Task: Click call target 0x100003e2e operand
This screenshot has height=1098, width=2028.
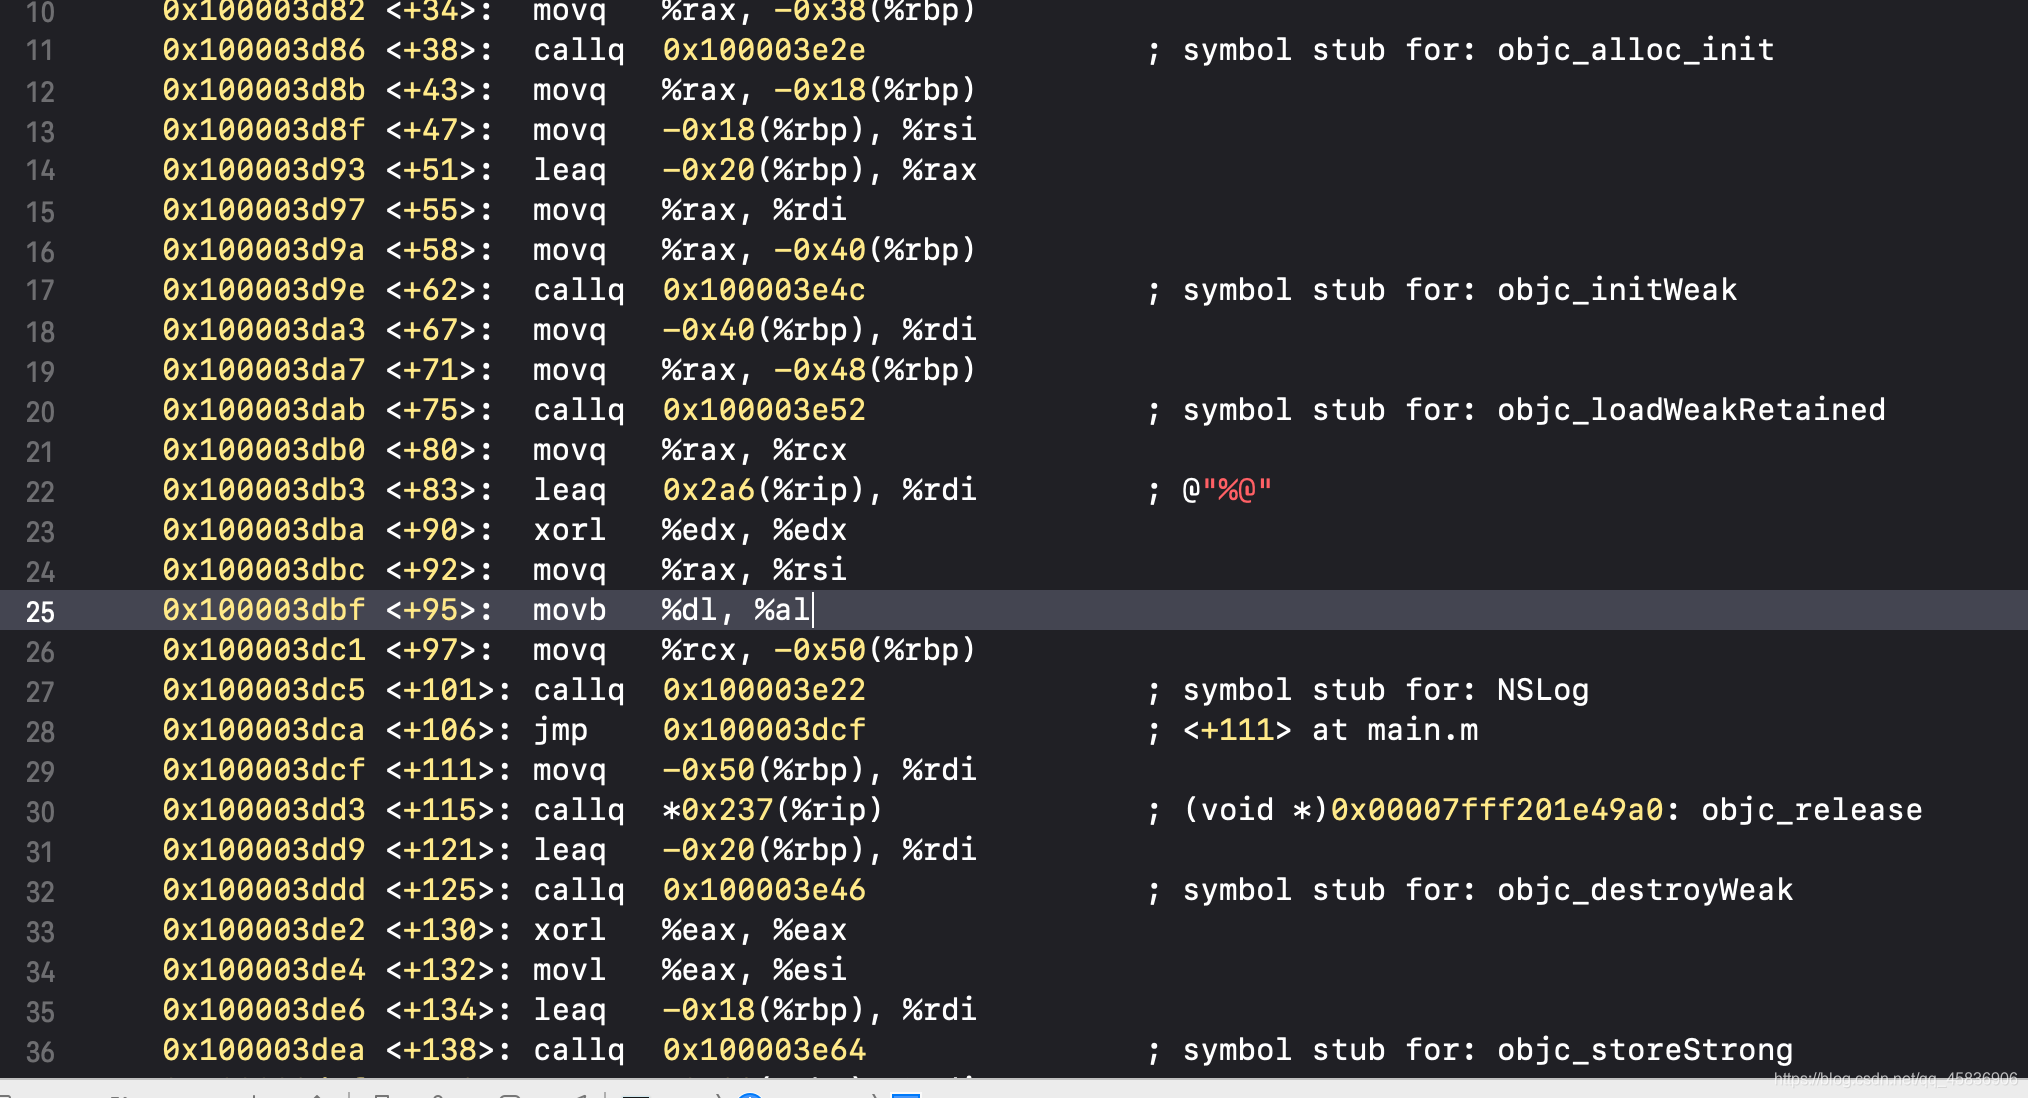Action: pyautogui.click(x=764, y=50)
